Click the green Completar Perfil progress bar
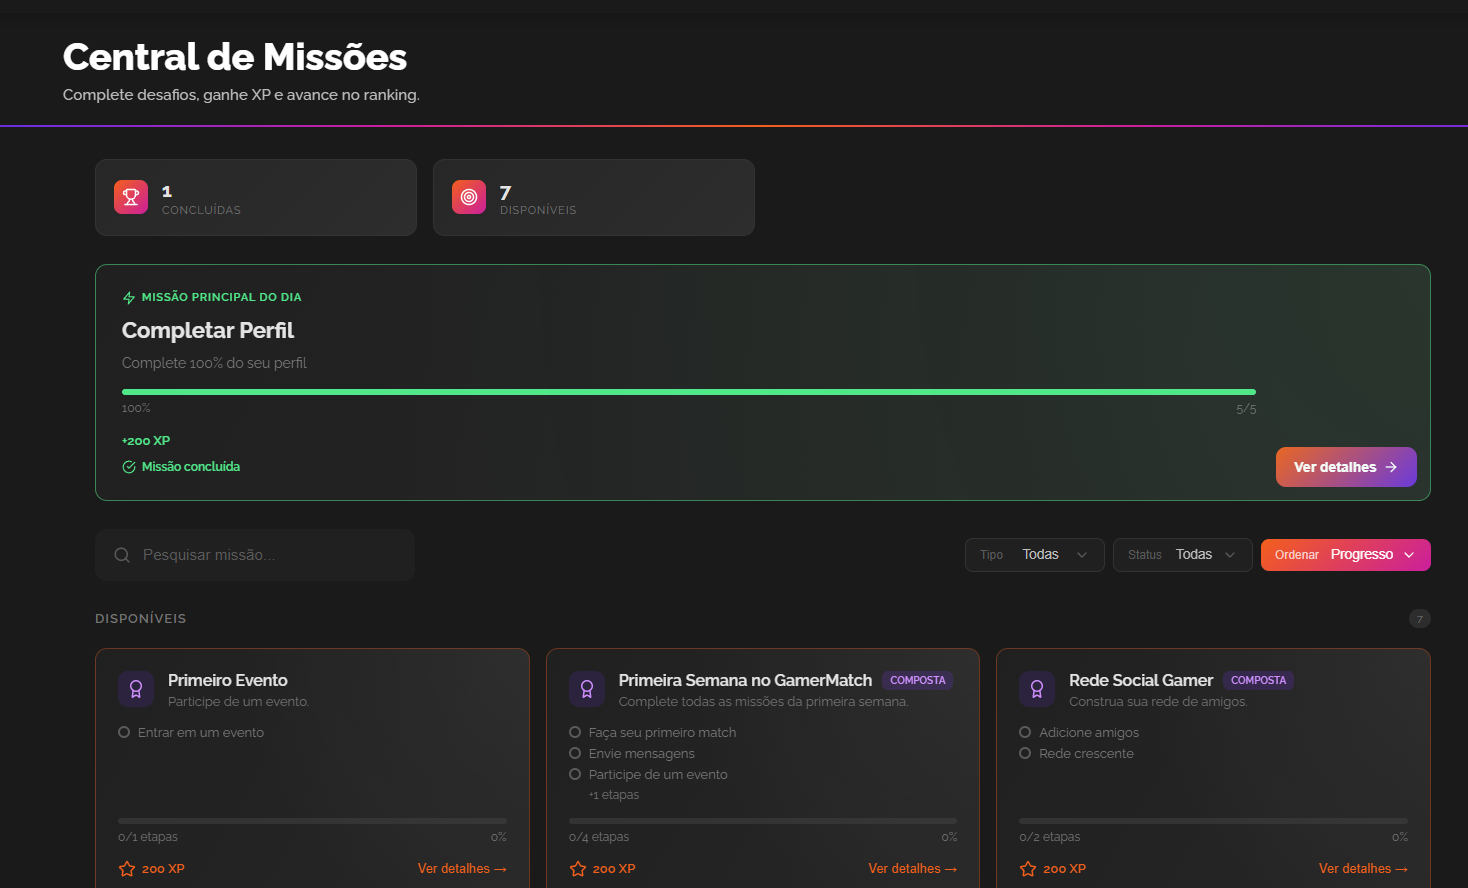This screenshot has height=888, width=1468. pyautogui.click(x=688, y=392)
